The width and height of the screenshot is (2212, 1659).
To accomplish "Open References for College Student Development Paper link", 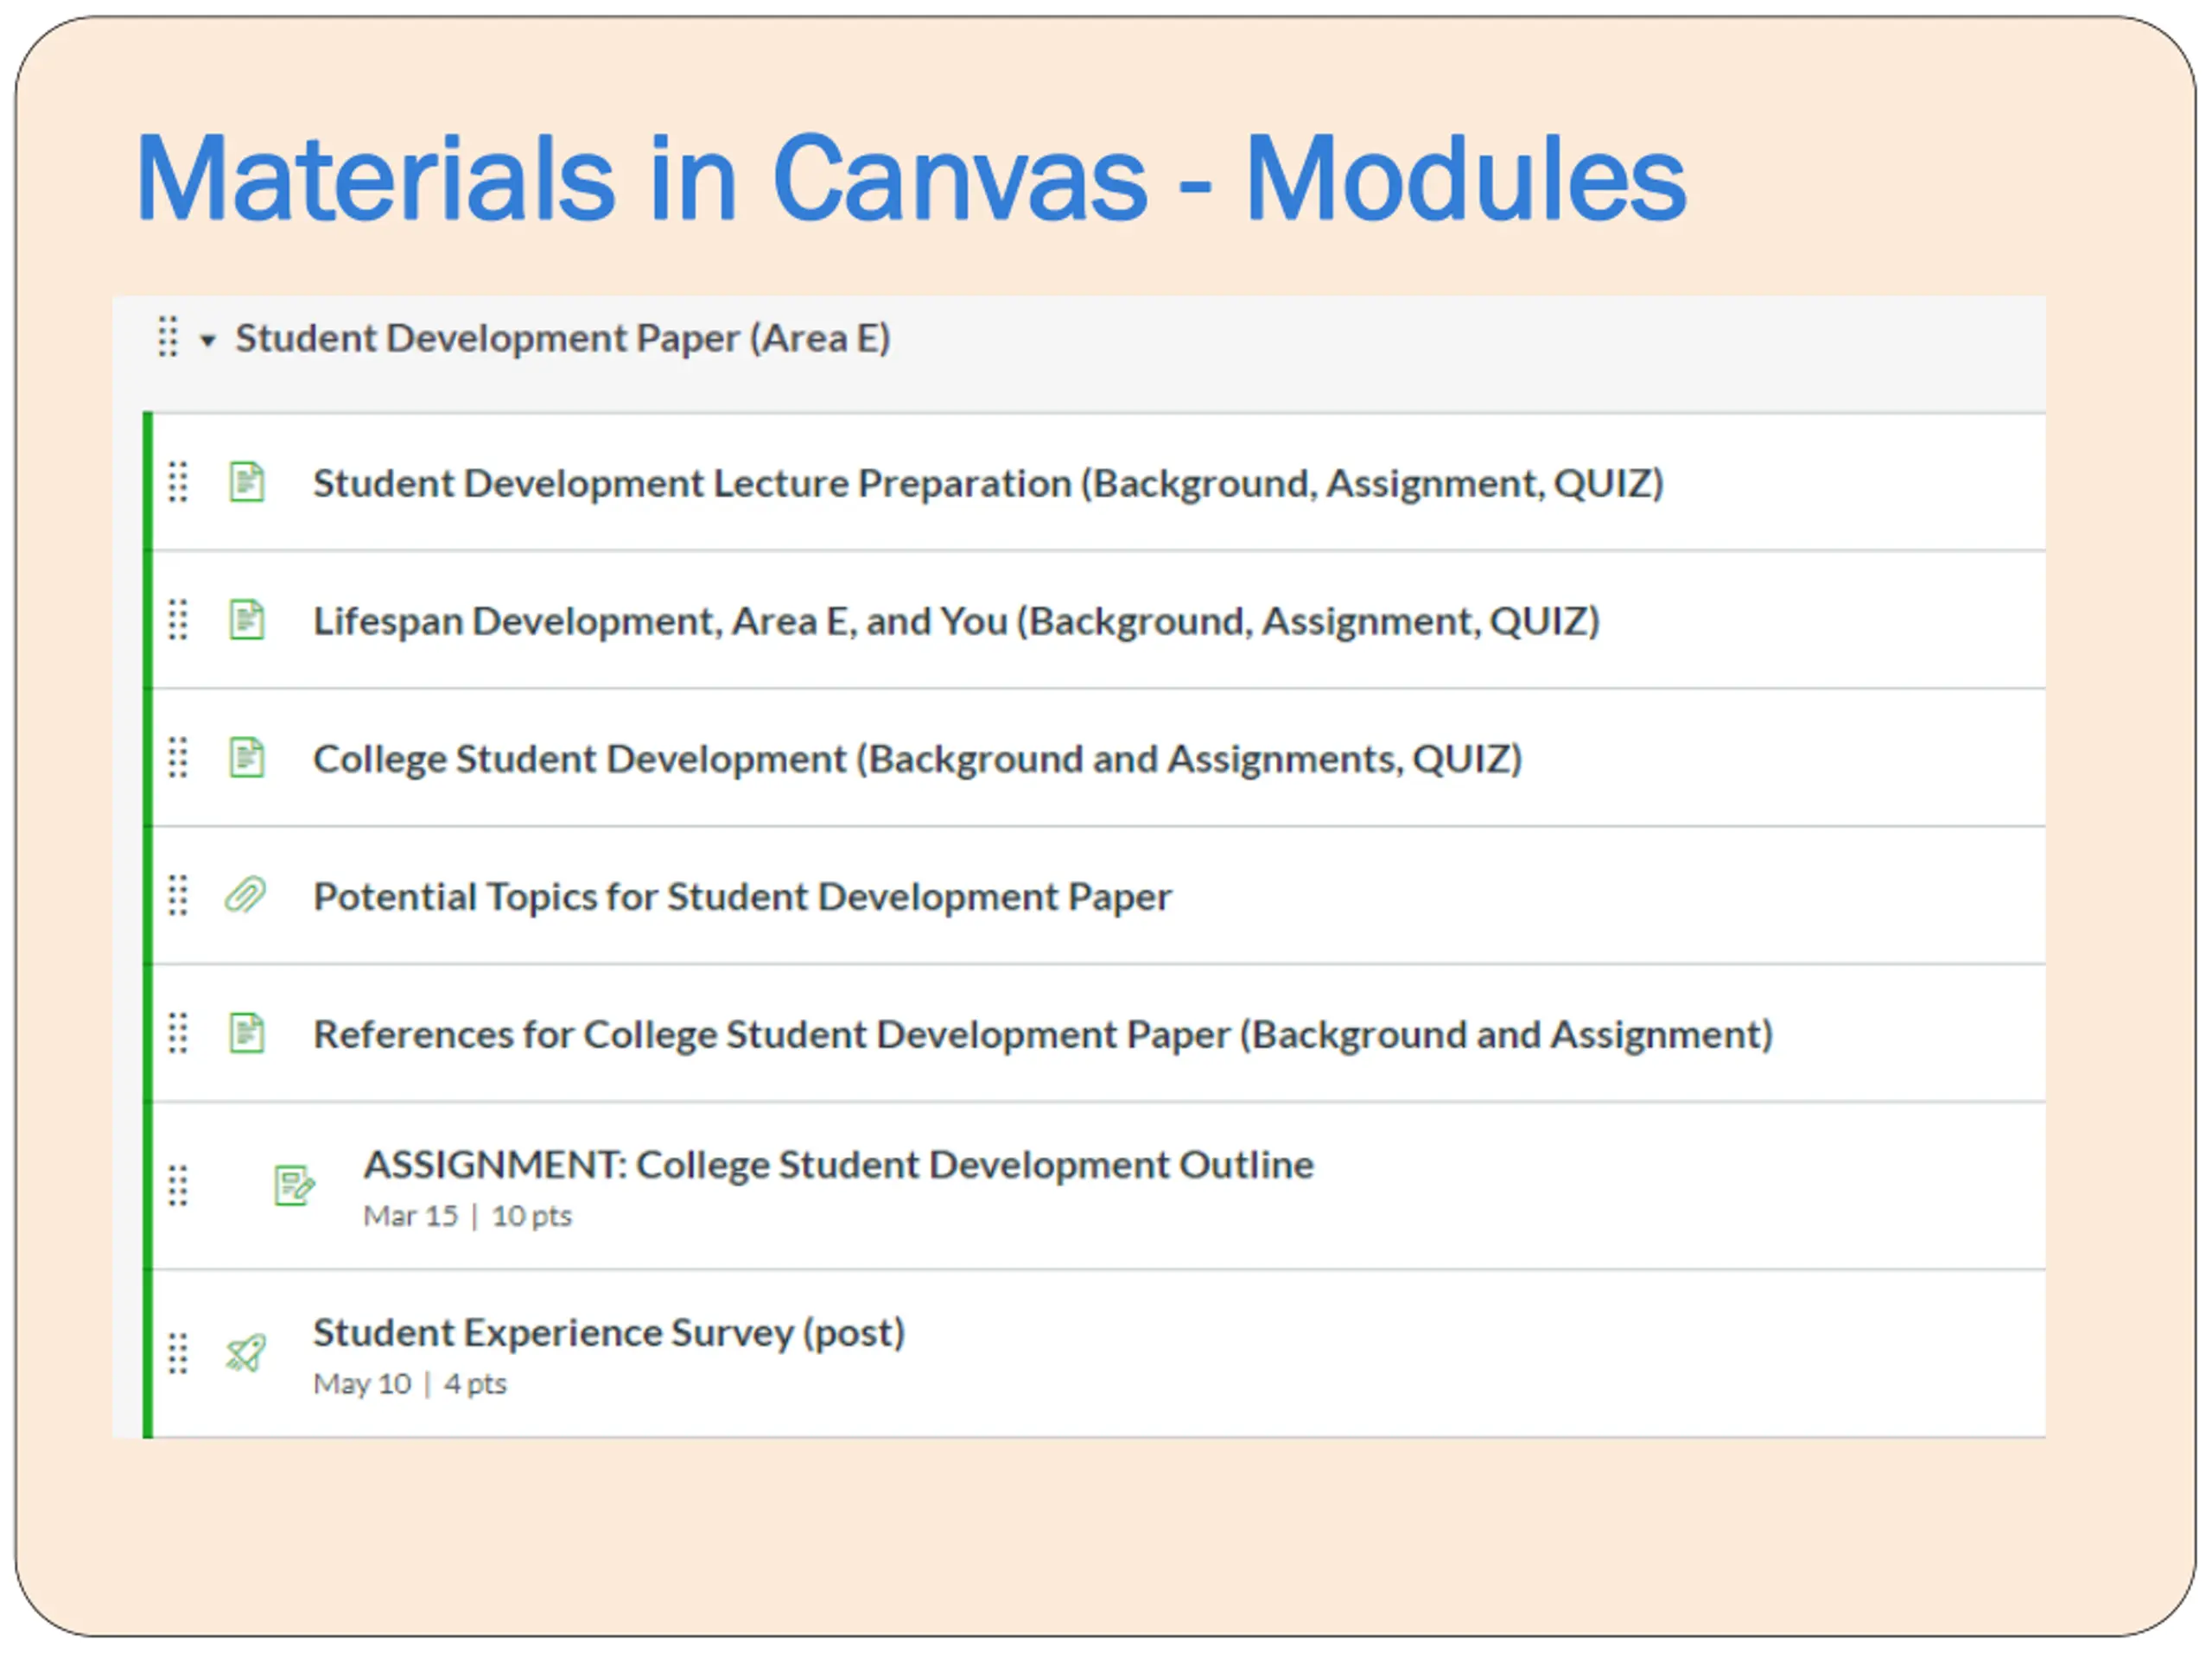I will tap(1043, 1035).
